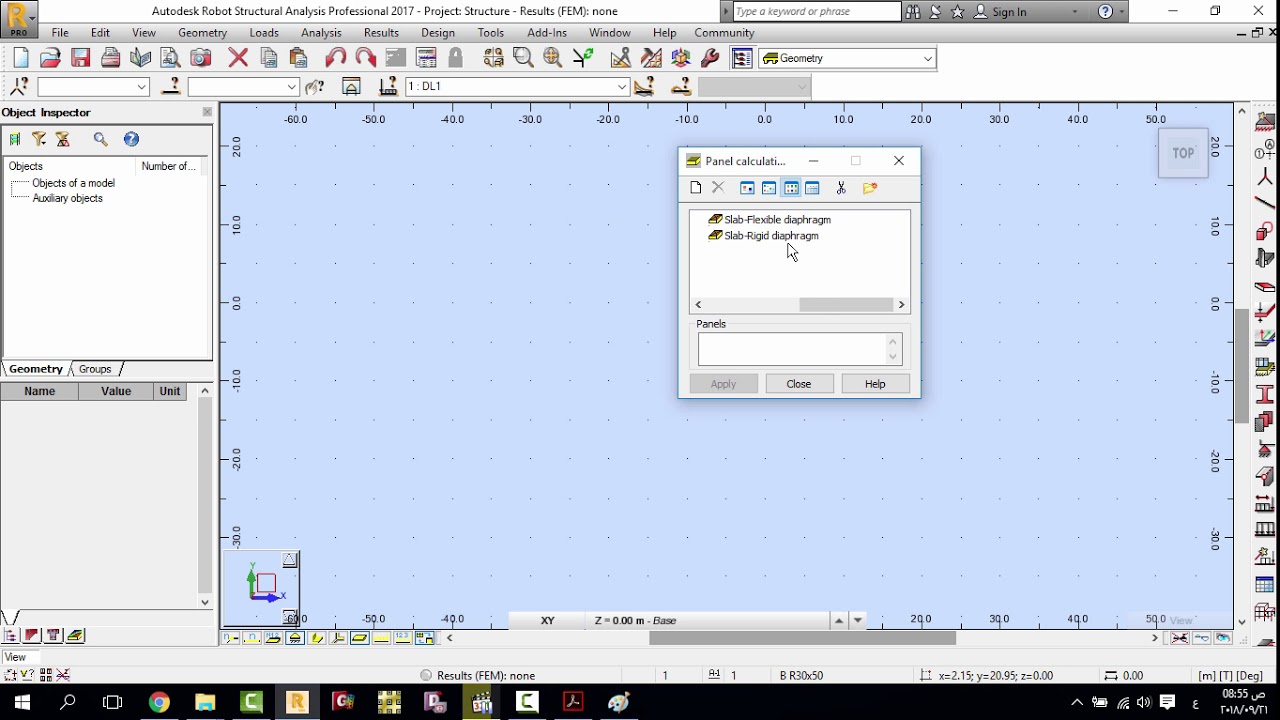Image resolution: width=1280 pixels, height=720 pixels.
Task: Click scissors icon in Panel calculation dialog
Action: 841,188
